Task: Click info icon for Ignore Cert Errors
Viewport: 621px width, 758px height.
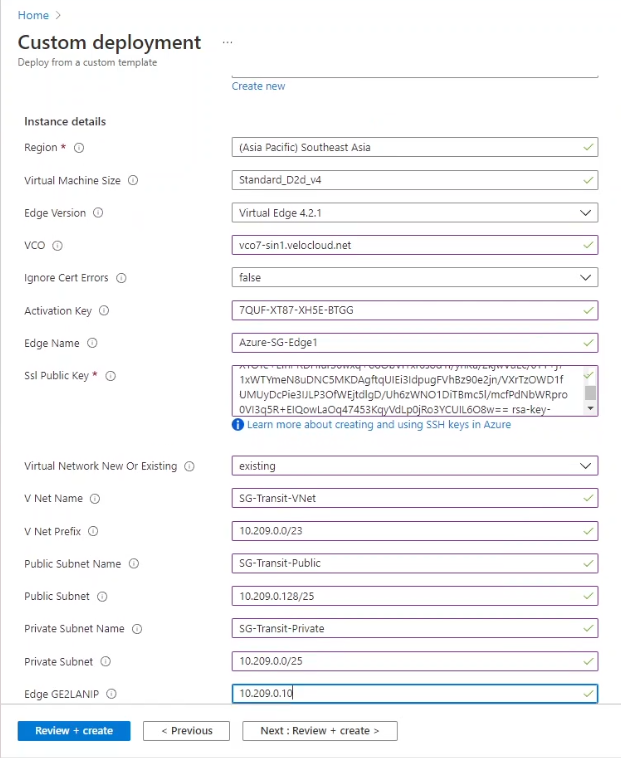Action: [x=121, y=278]
